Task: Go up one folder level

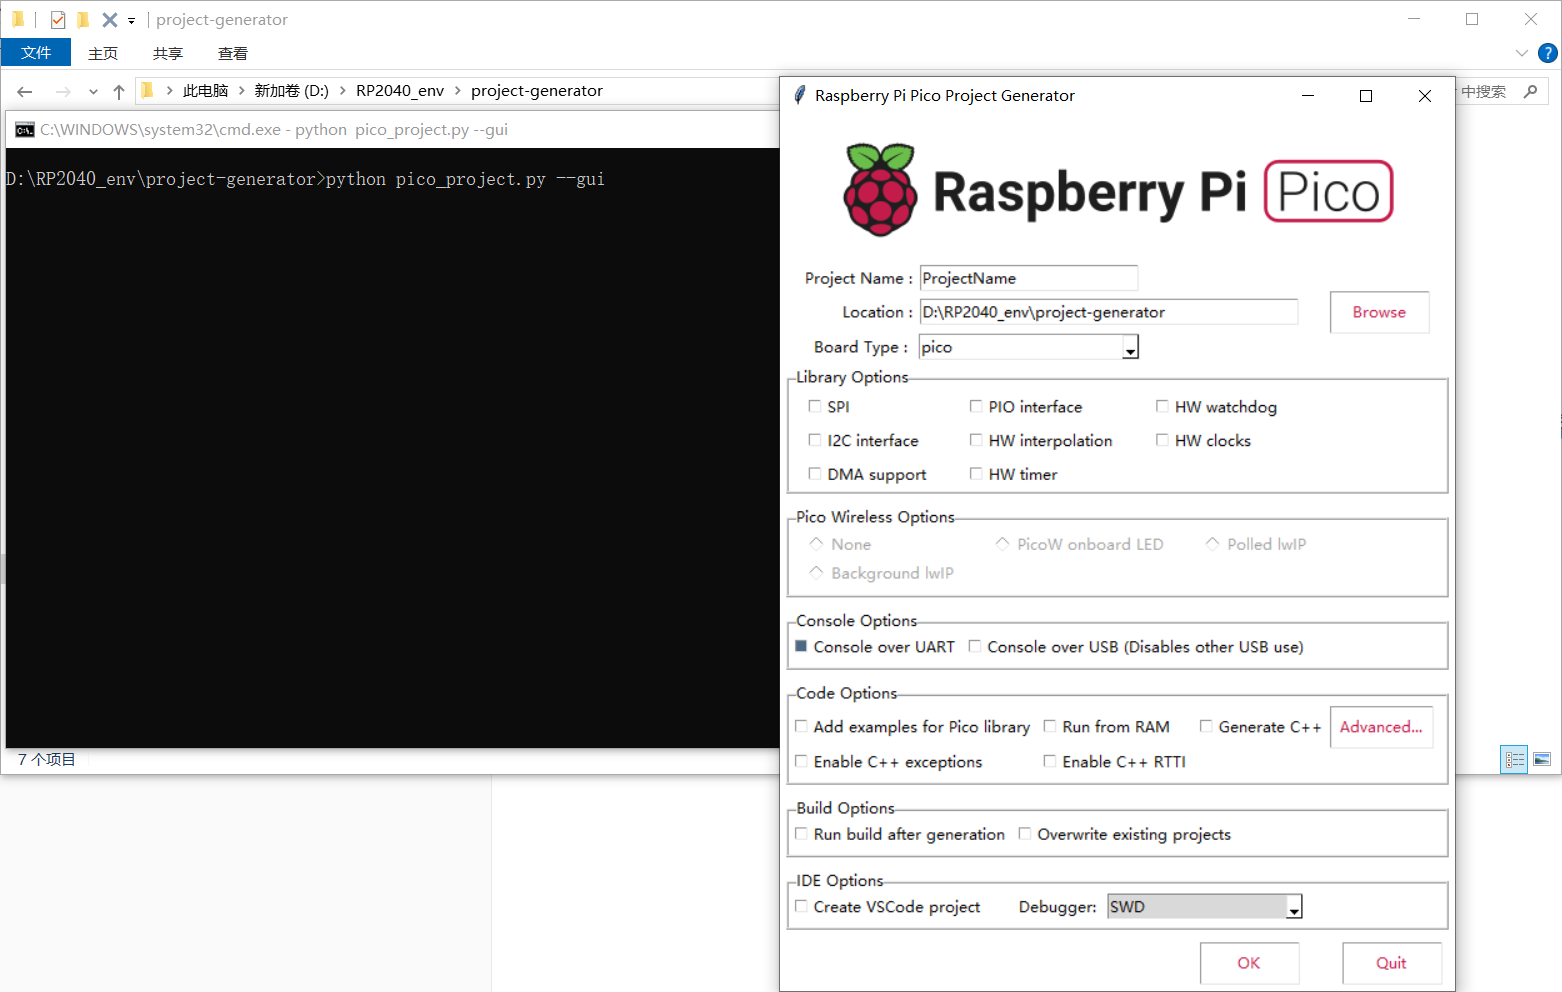Action: (119, 91)
